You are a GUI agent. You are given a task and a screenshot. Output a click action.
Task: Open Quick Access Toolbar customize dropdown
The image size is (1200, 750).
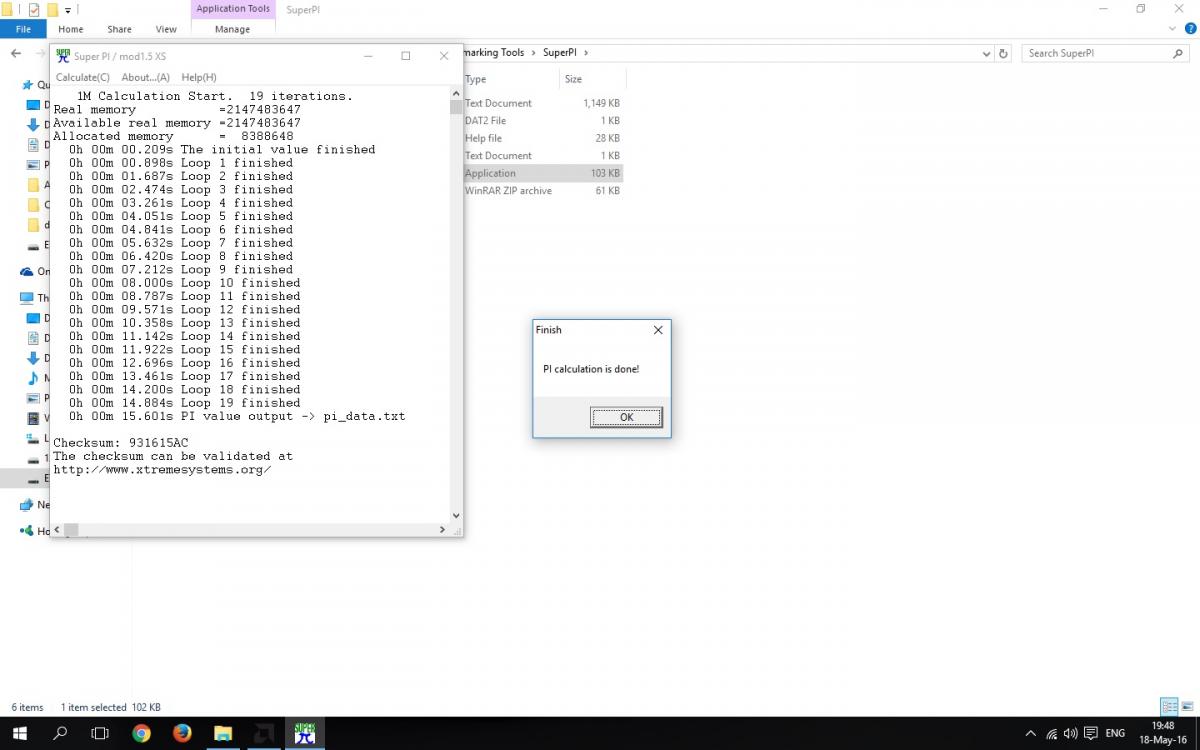68,9
